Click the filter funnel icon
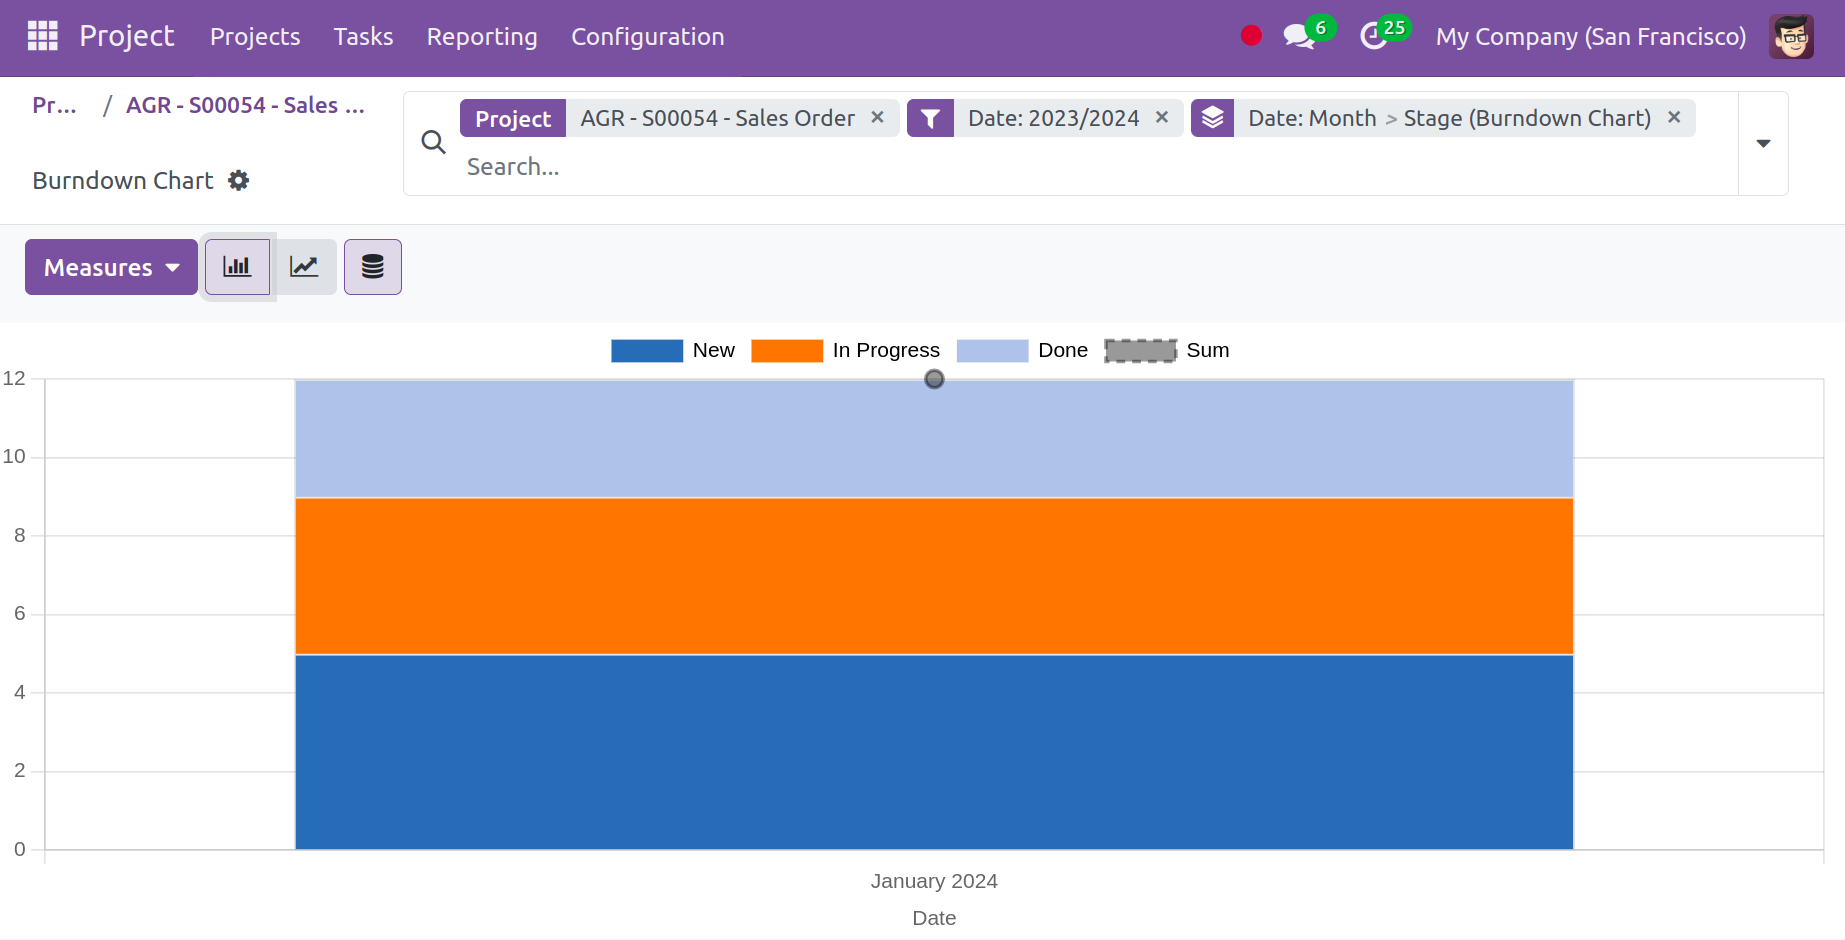 (x=930, y=118)
